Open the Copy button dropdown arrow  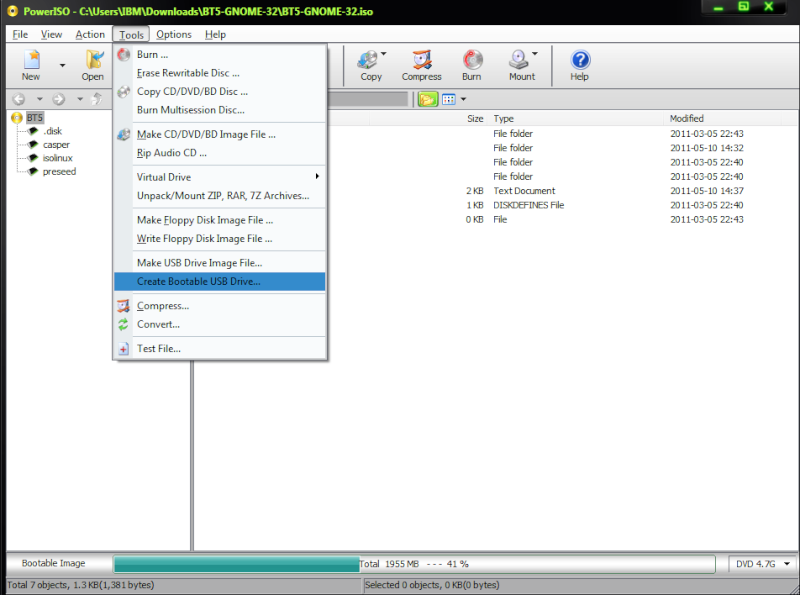pyautogui.click(x=384, y=53)
